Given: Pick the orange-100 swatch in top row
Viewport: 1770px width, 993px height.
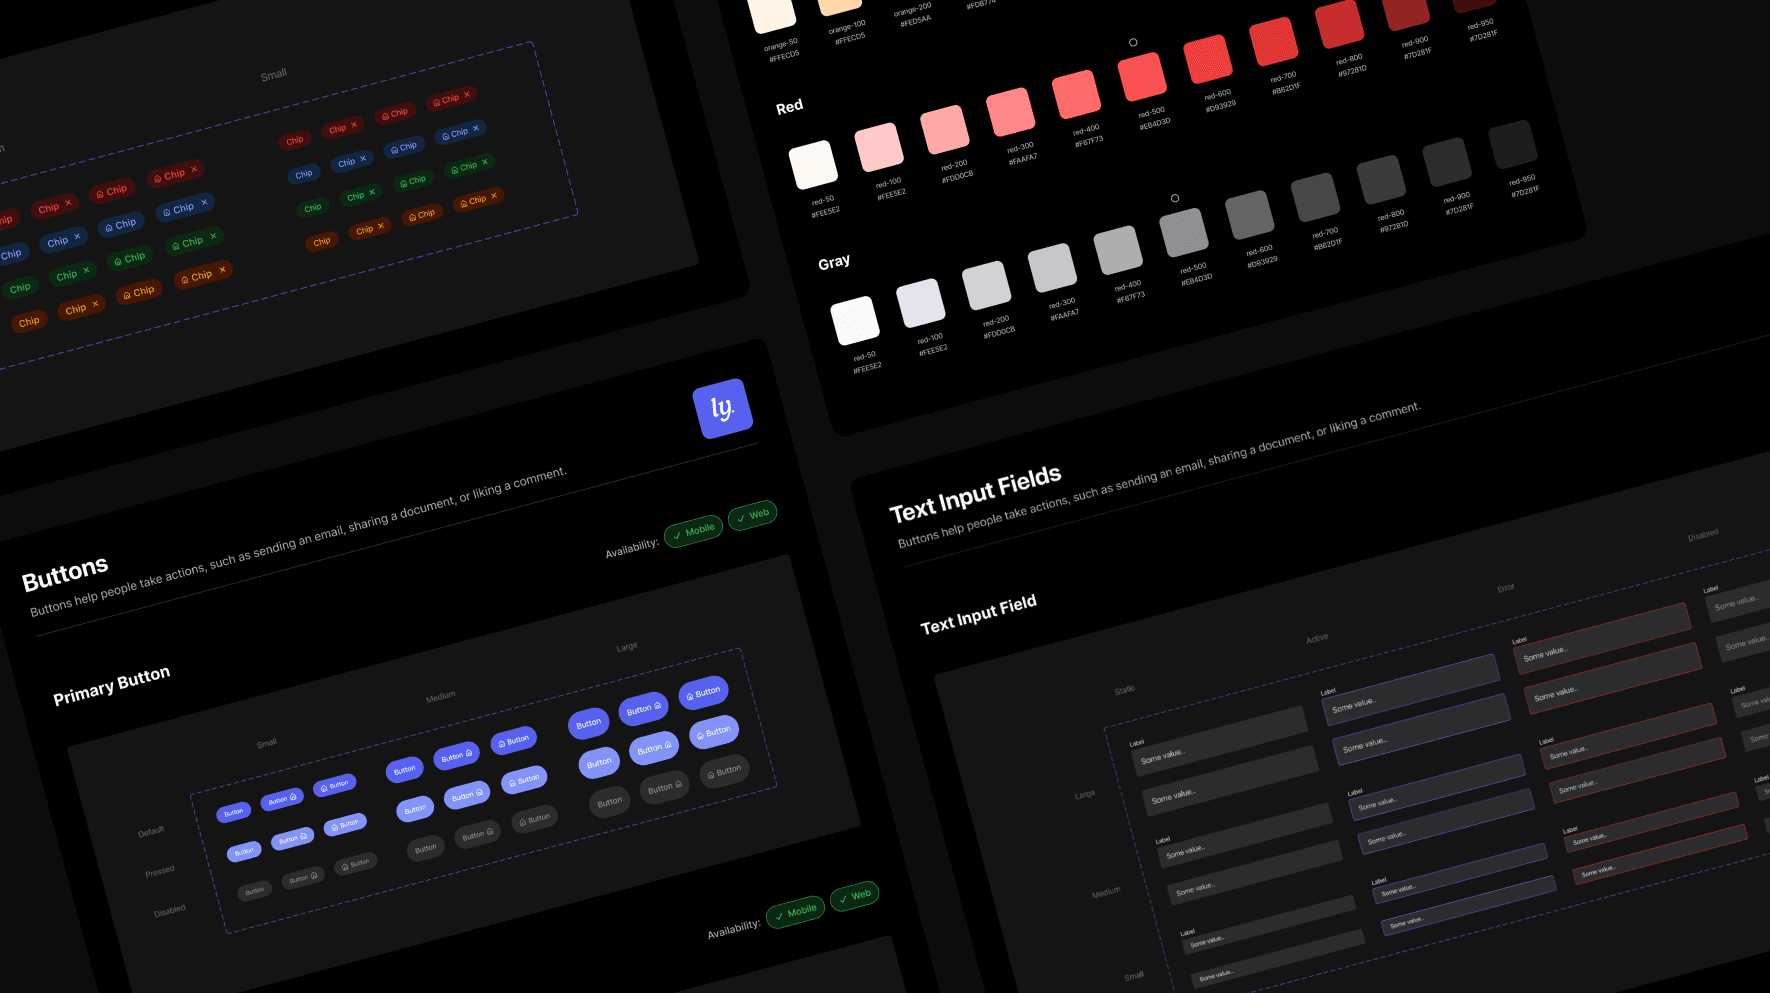Looking at the screenshot, I should 839,5.
